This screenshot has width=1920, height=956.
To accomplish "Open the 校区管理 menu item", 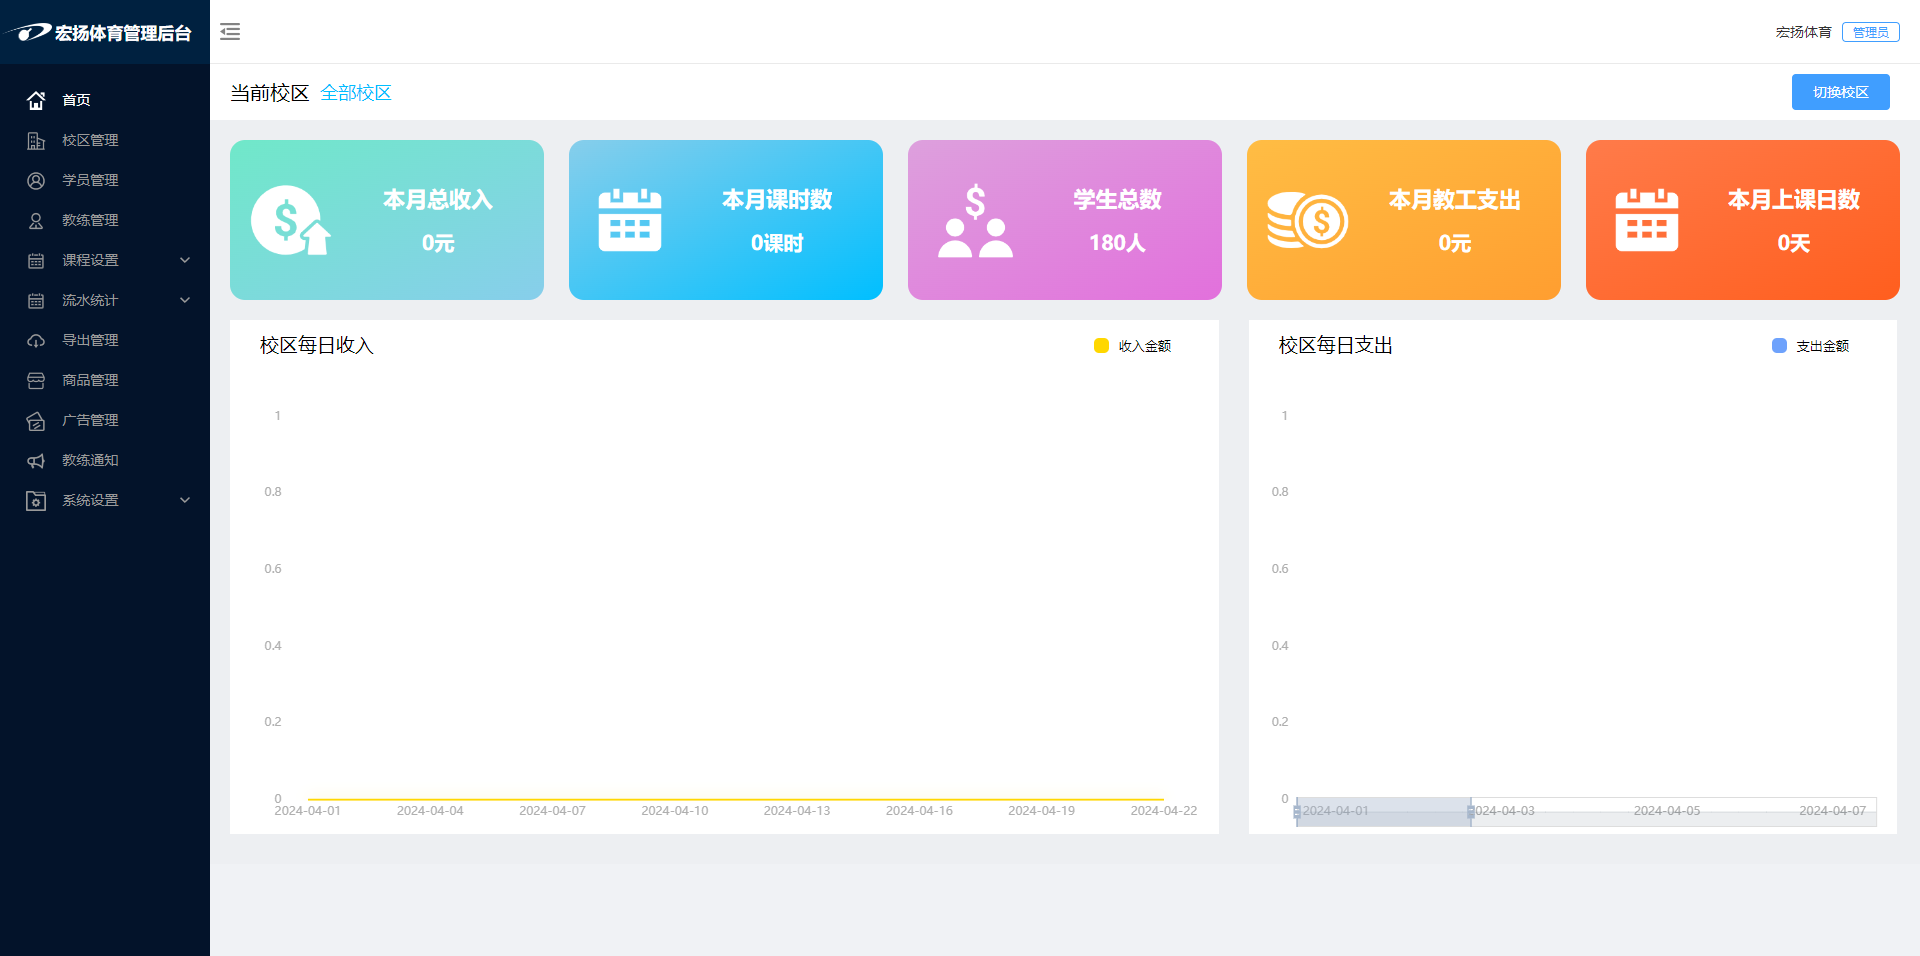I will pos(105,140).
